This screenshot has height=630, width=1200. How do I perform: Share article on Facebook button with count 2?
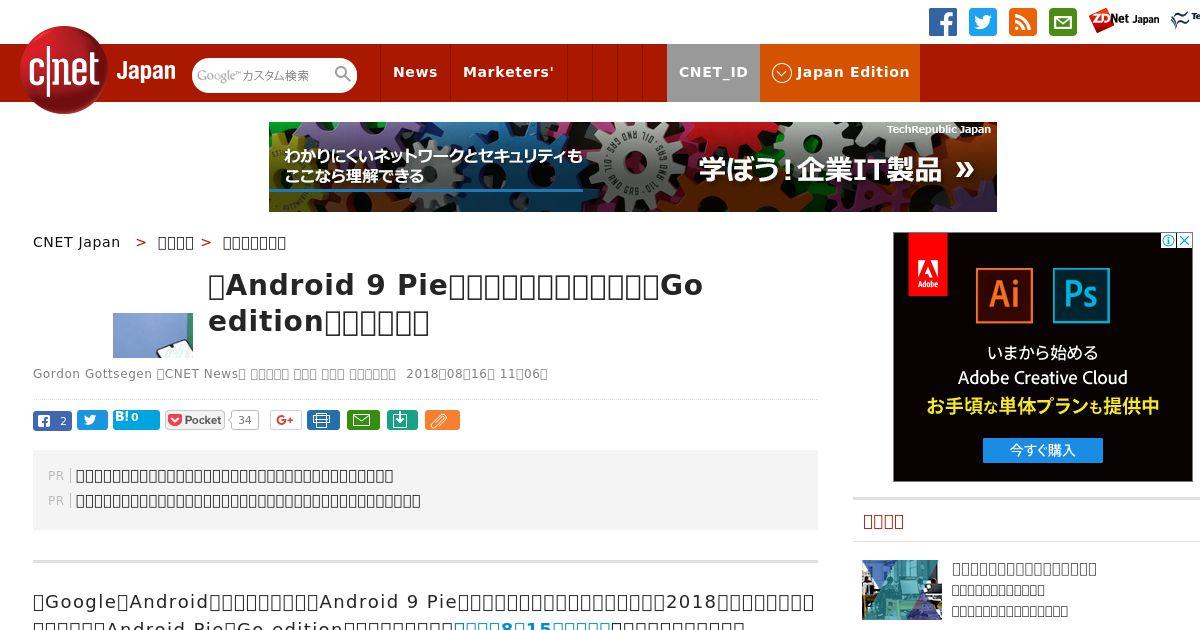[52, 421]
